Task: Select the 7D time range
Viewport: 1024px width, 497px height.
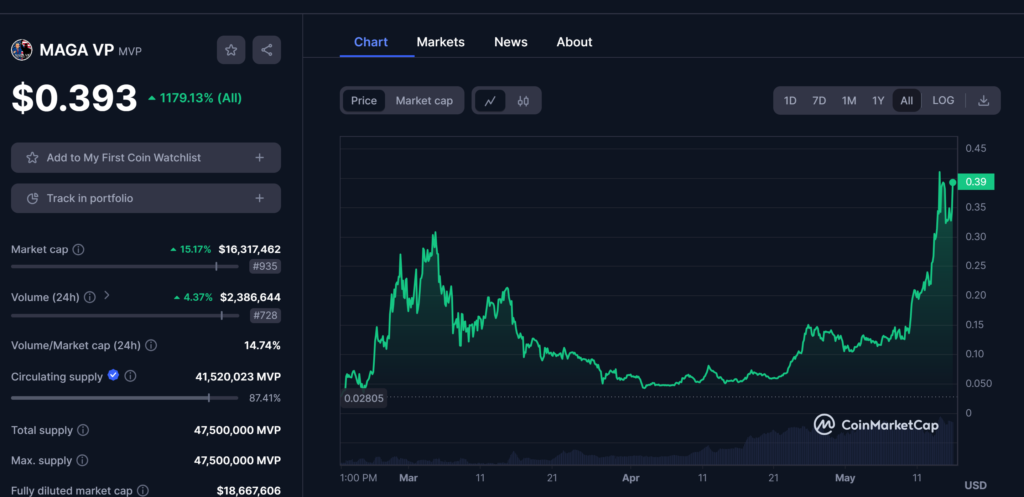Action: click(x=819, y=101)
